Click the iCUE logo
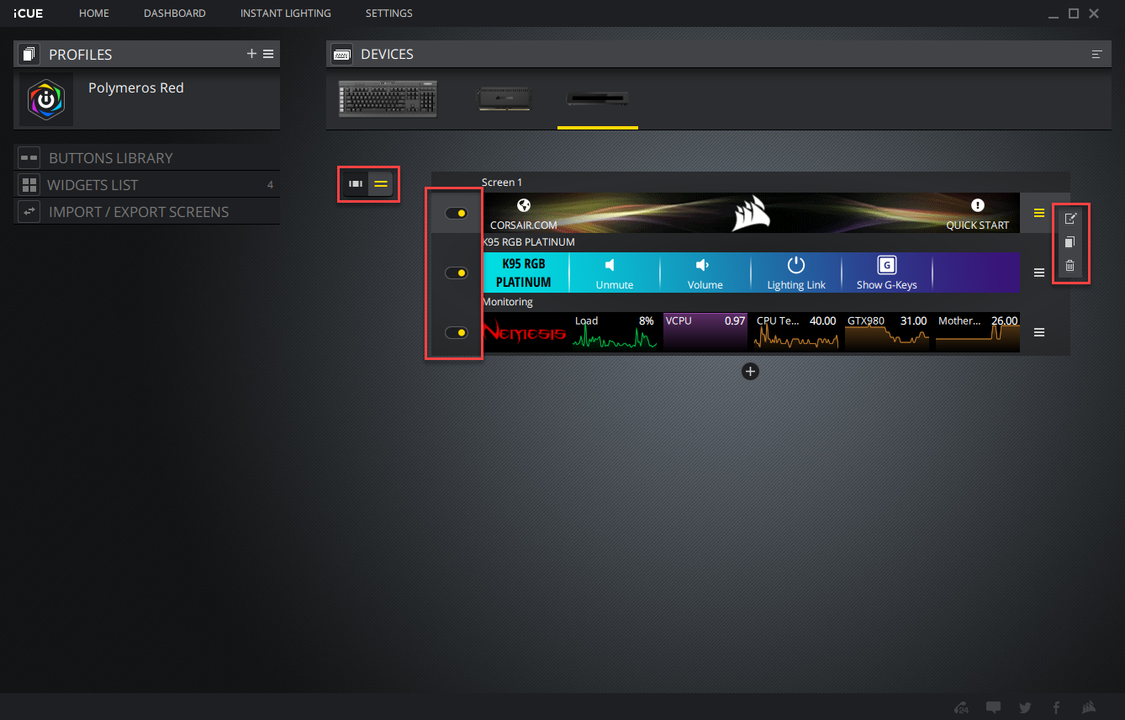Viewport: 1125px width, 720px height. pyautogui.click(x=28, y=14)
